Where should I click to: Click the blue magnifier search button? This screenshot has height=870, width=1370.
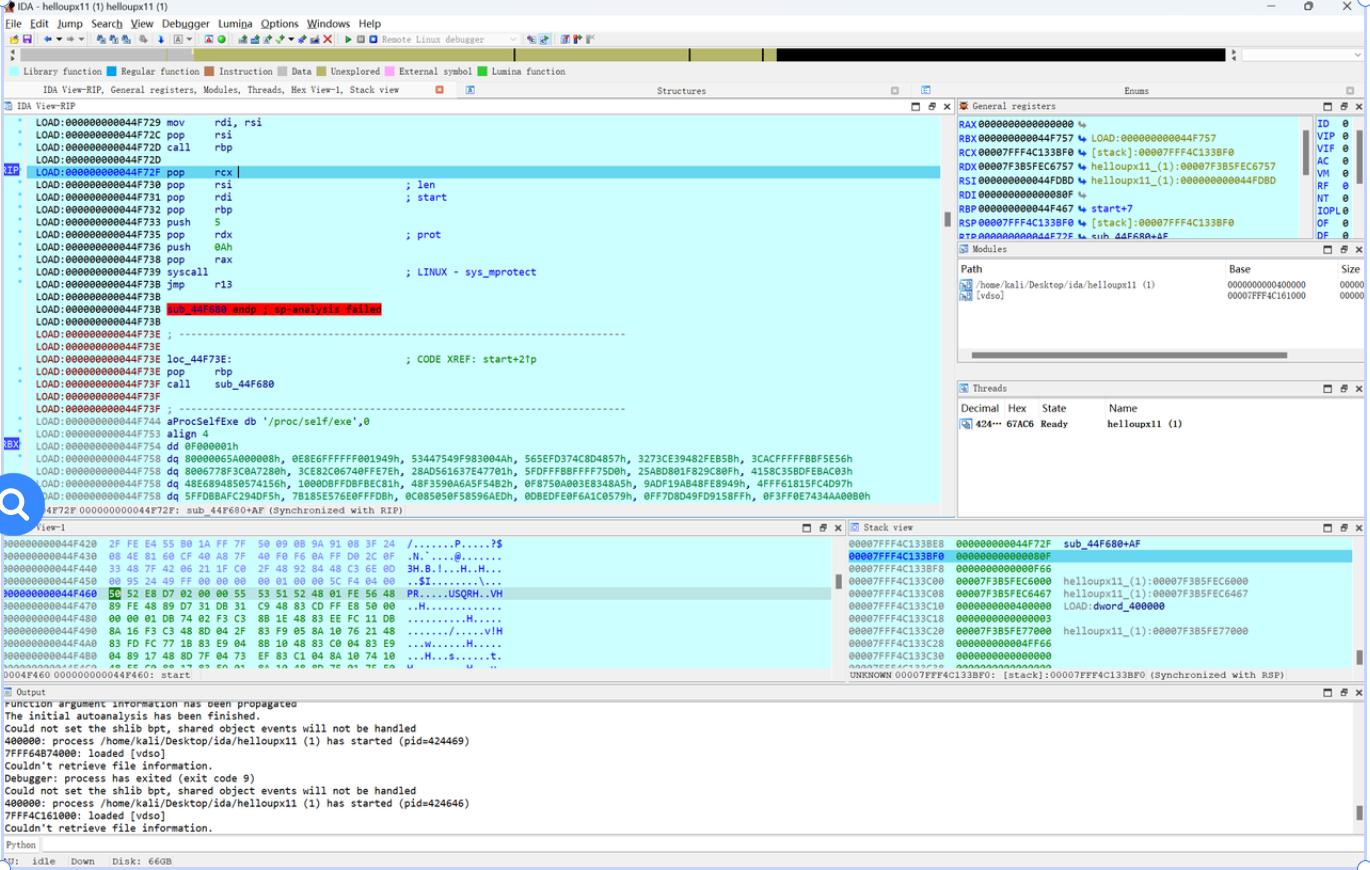click(15, 506)
